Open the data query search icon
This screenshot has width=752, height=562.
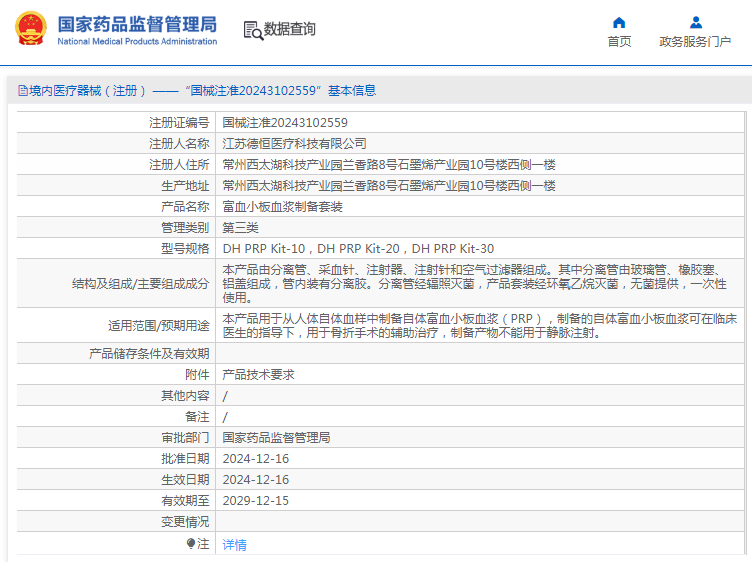pyautogui.click(x=253, y=30)
